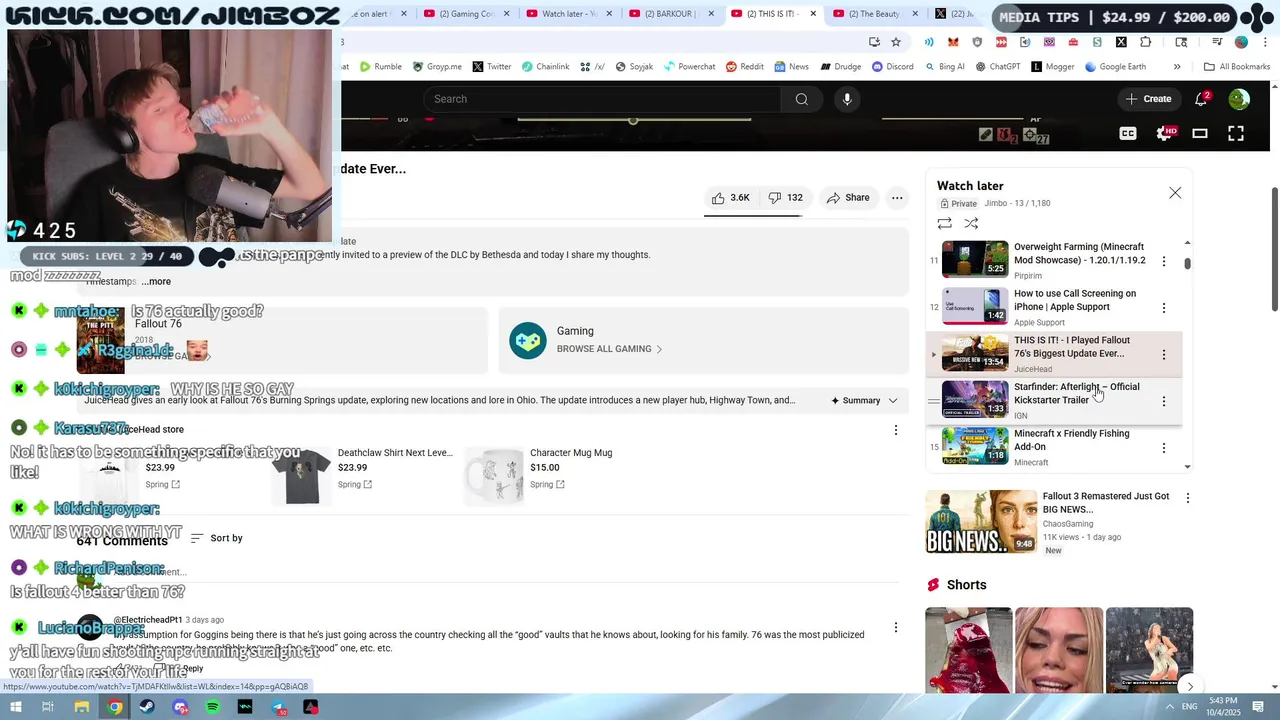Open the Browse All Gaming chevron link
The width and height of the screenshot is (1280, 720).
click(x=609, y=349)
